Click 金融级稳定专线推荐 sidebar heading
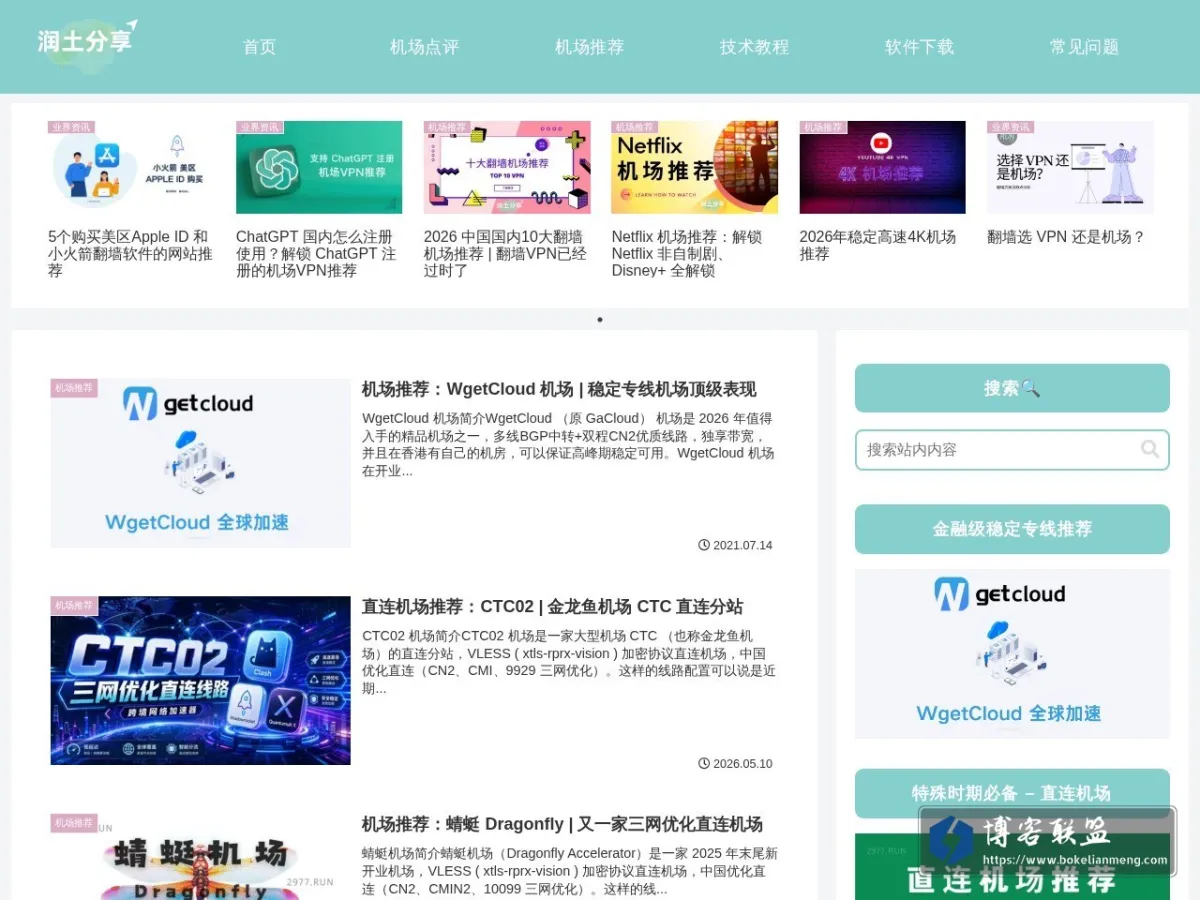Viewport: 1200px width, 900px height. coord(1012,529)
